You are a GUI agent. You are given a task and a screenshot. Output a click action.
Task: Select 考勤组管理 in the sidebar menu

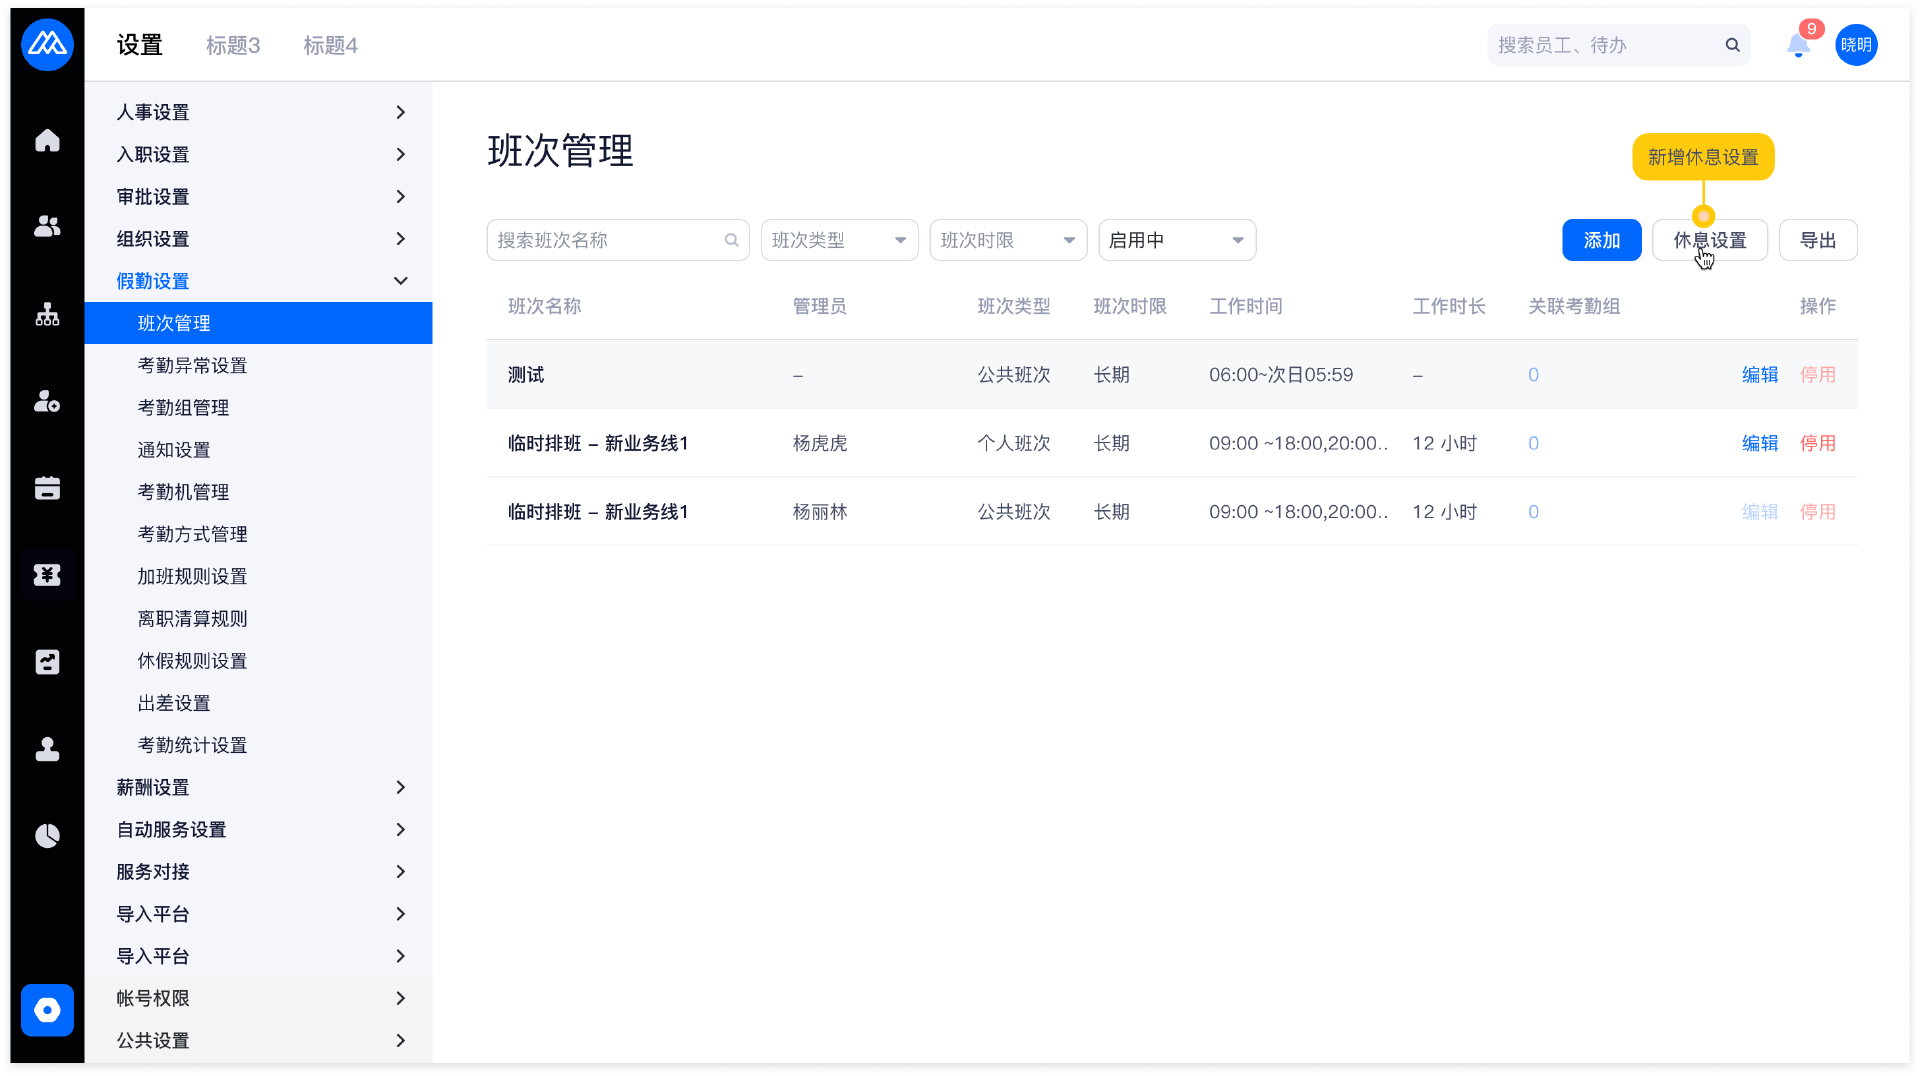tap(183, 408)
